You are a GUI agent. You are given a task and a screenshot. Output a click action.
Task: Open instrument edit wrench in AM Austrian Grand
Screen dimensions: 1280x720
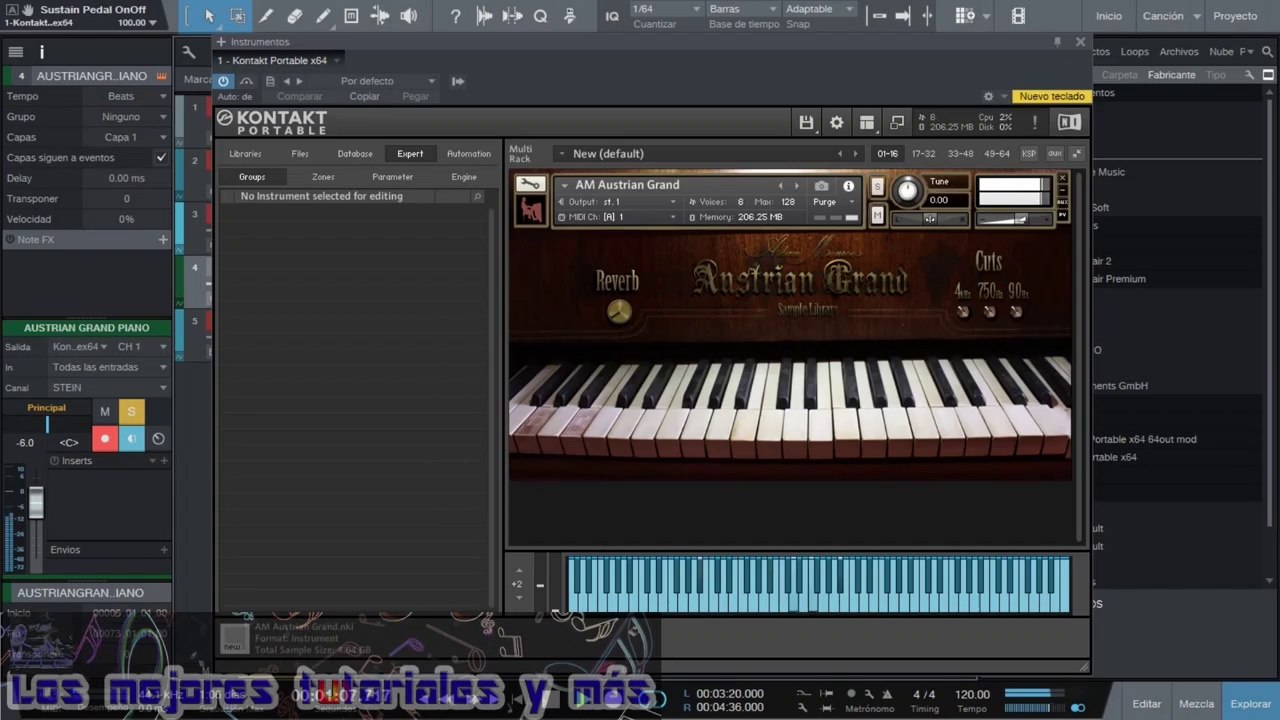pyautogui.click(x=530, y=184)
